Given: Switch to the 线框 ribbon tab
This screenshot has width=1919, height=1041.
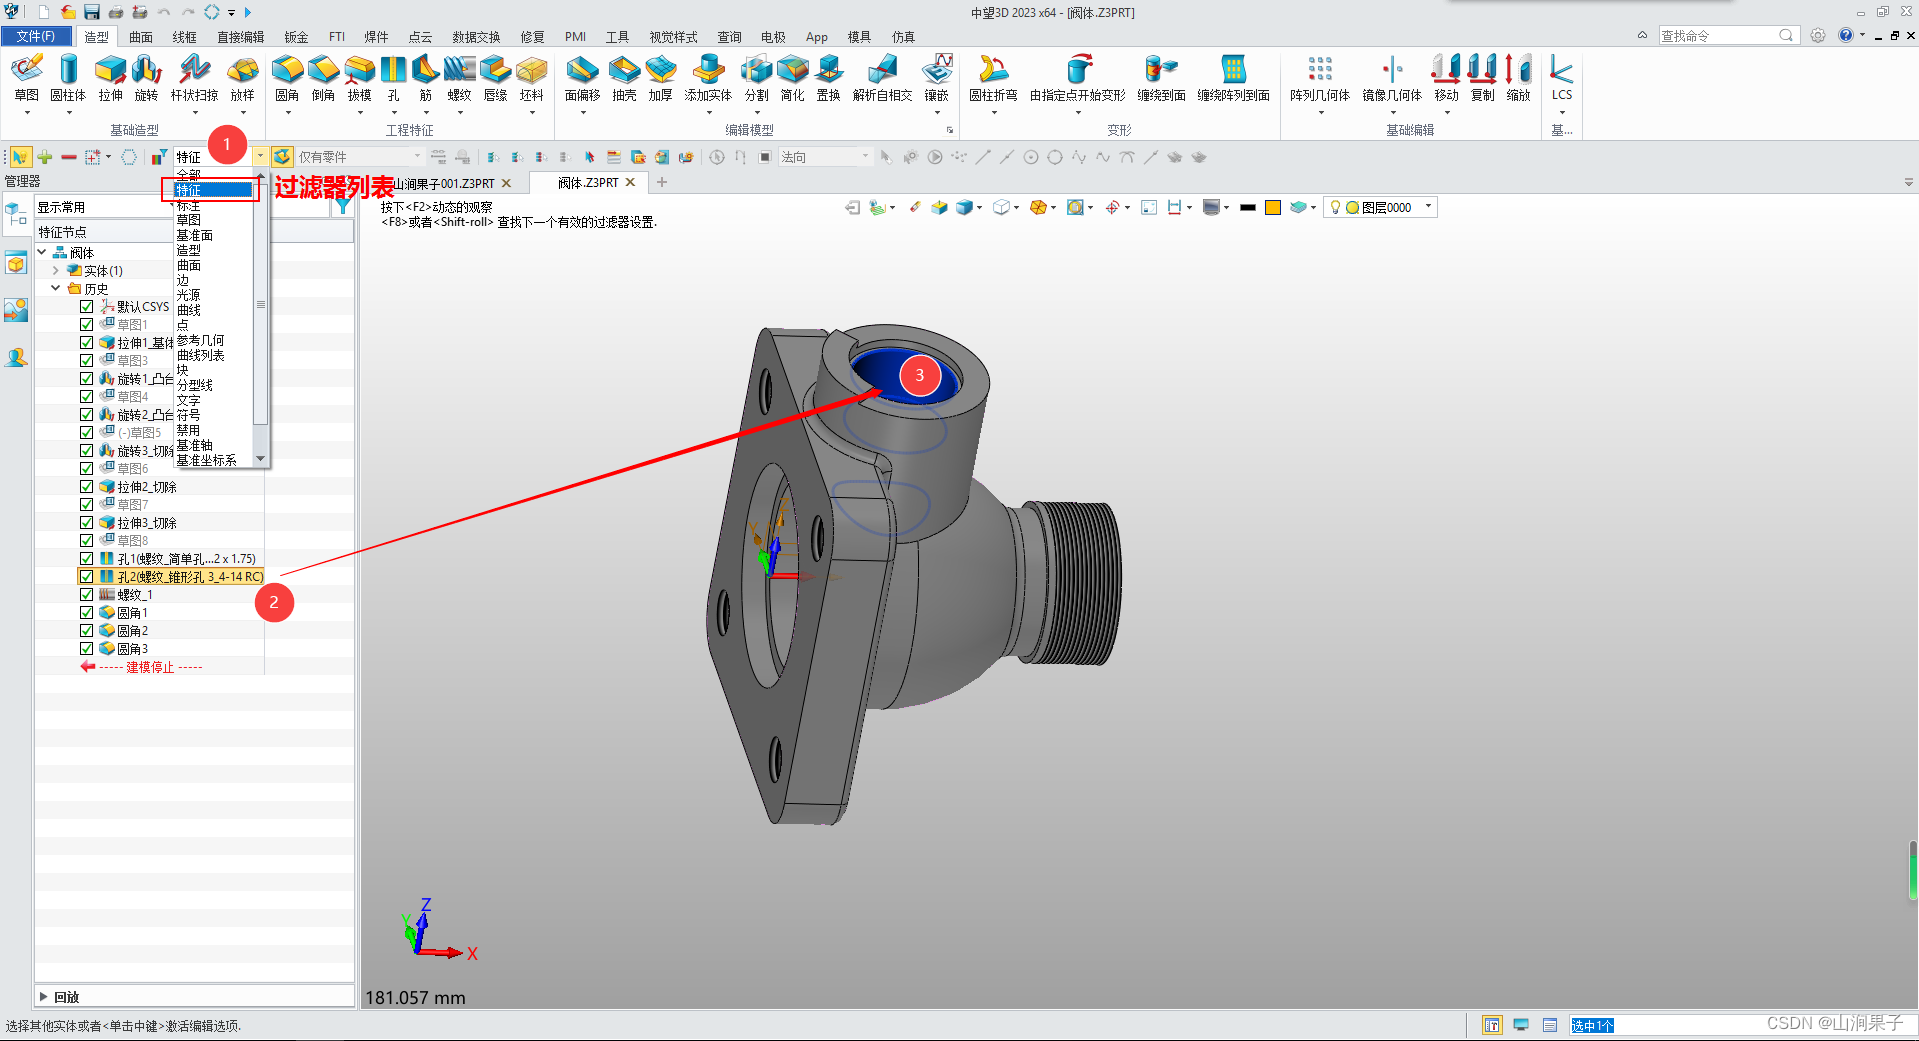Looking at the screenshot, I should pos(185,37).
